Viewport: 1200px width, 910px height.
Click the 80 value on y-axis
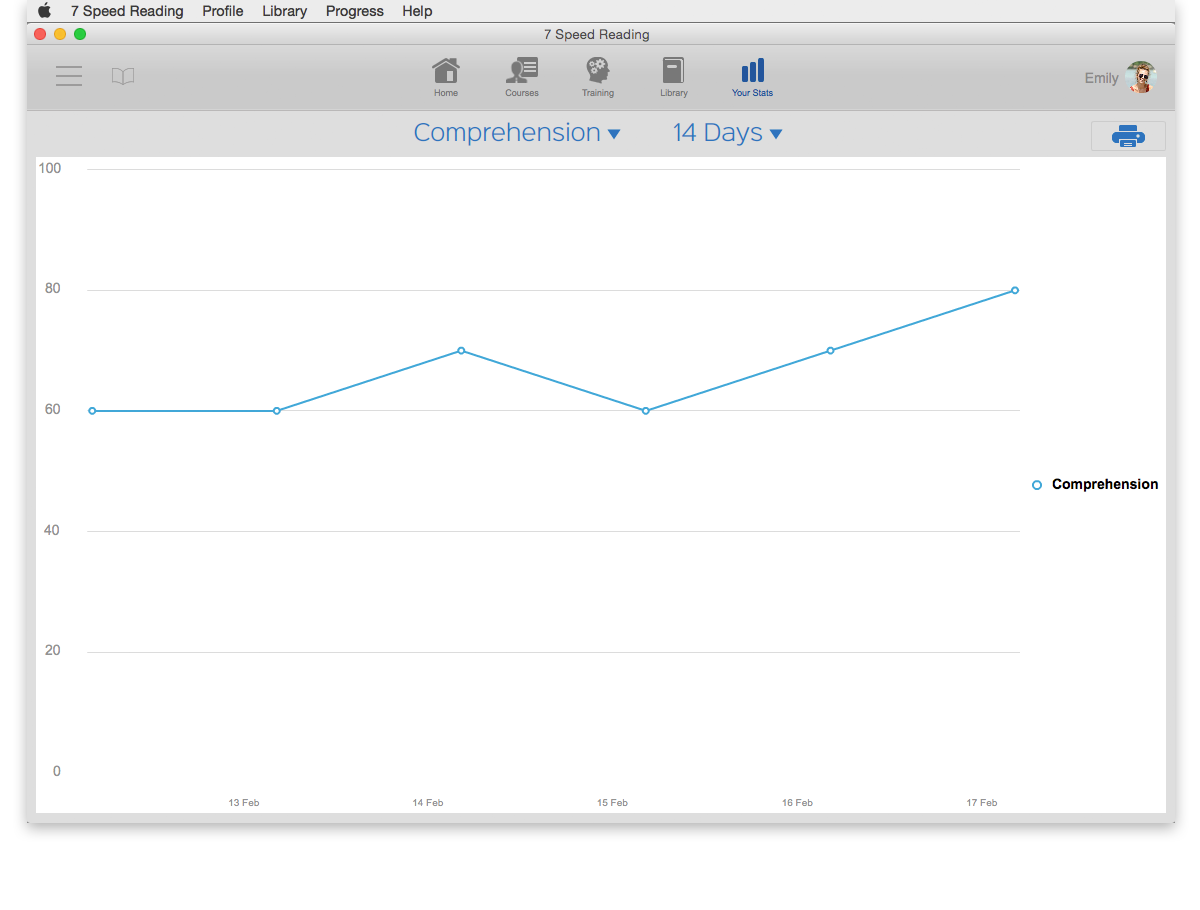coord(52,289)
